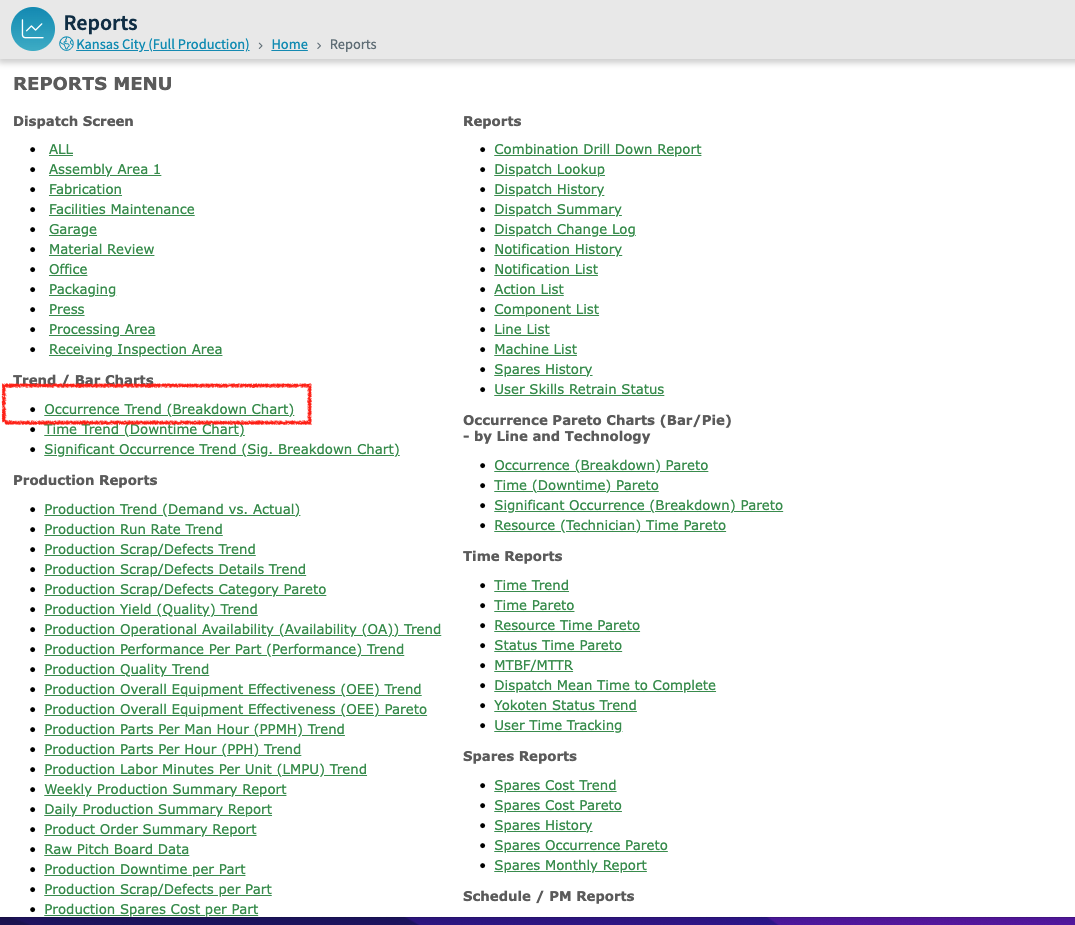Screen dimensions: 1075x925
Task: Open Receiving Inspection Area link
Action: pos(135,349)
